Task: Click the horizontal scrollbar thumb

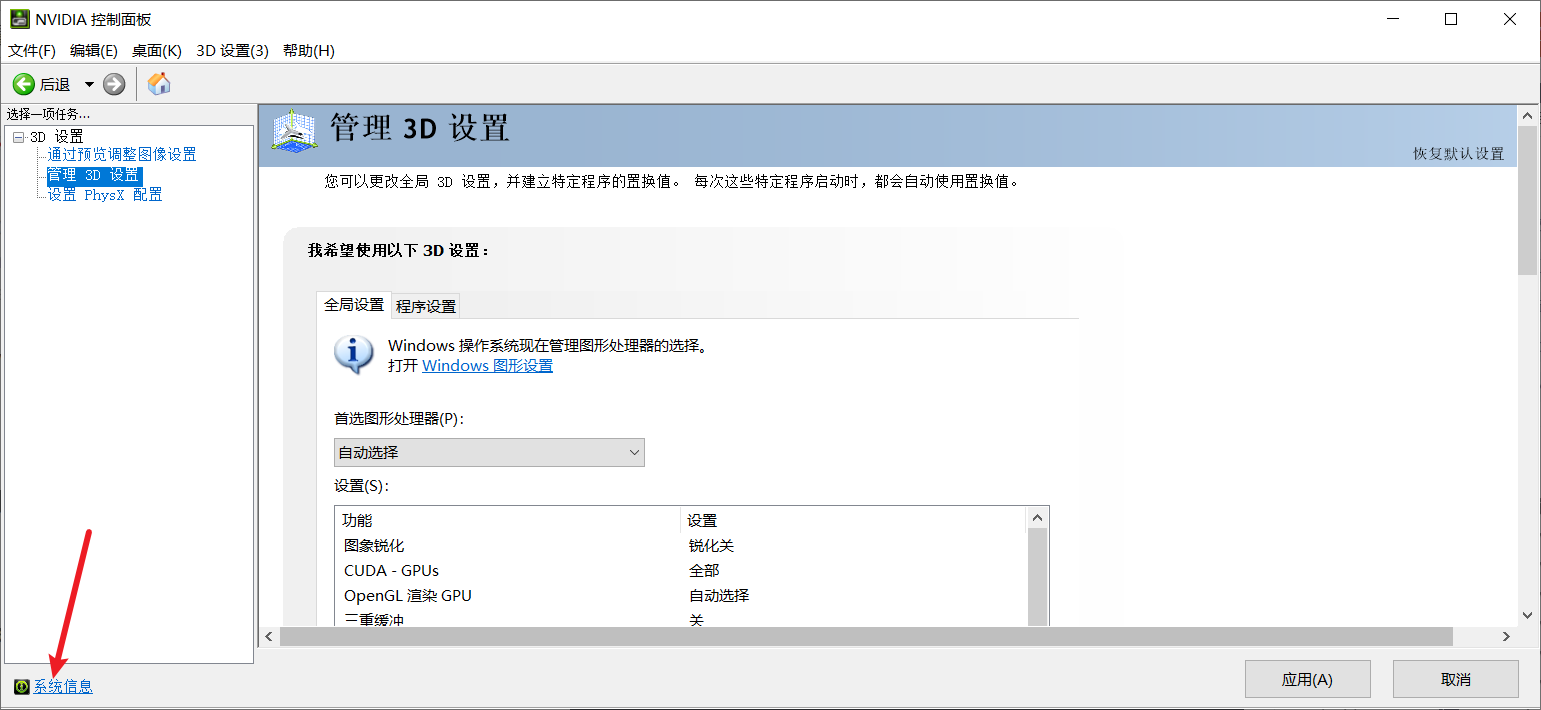Action: pyautogui.click(x=866, y=637)
